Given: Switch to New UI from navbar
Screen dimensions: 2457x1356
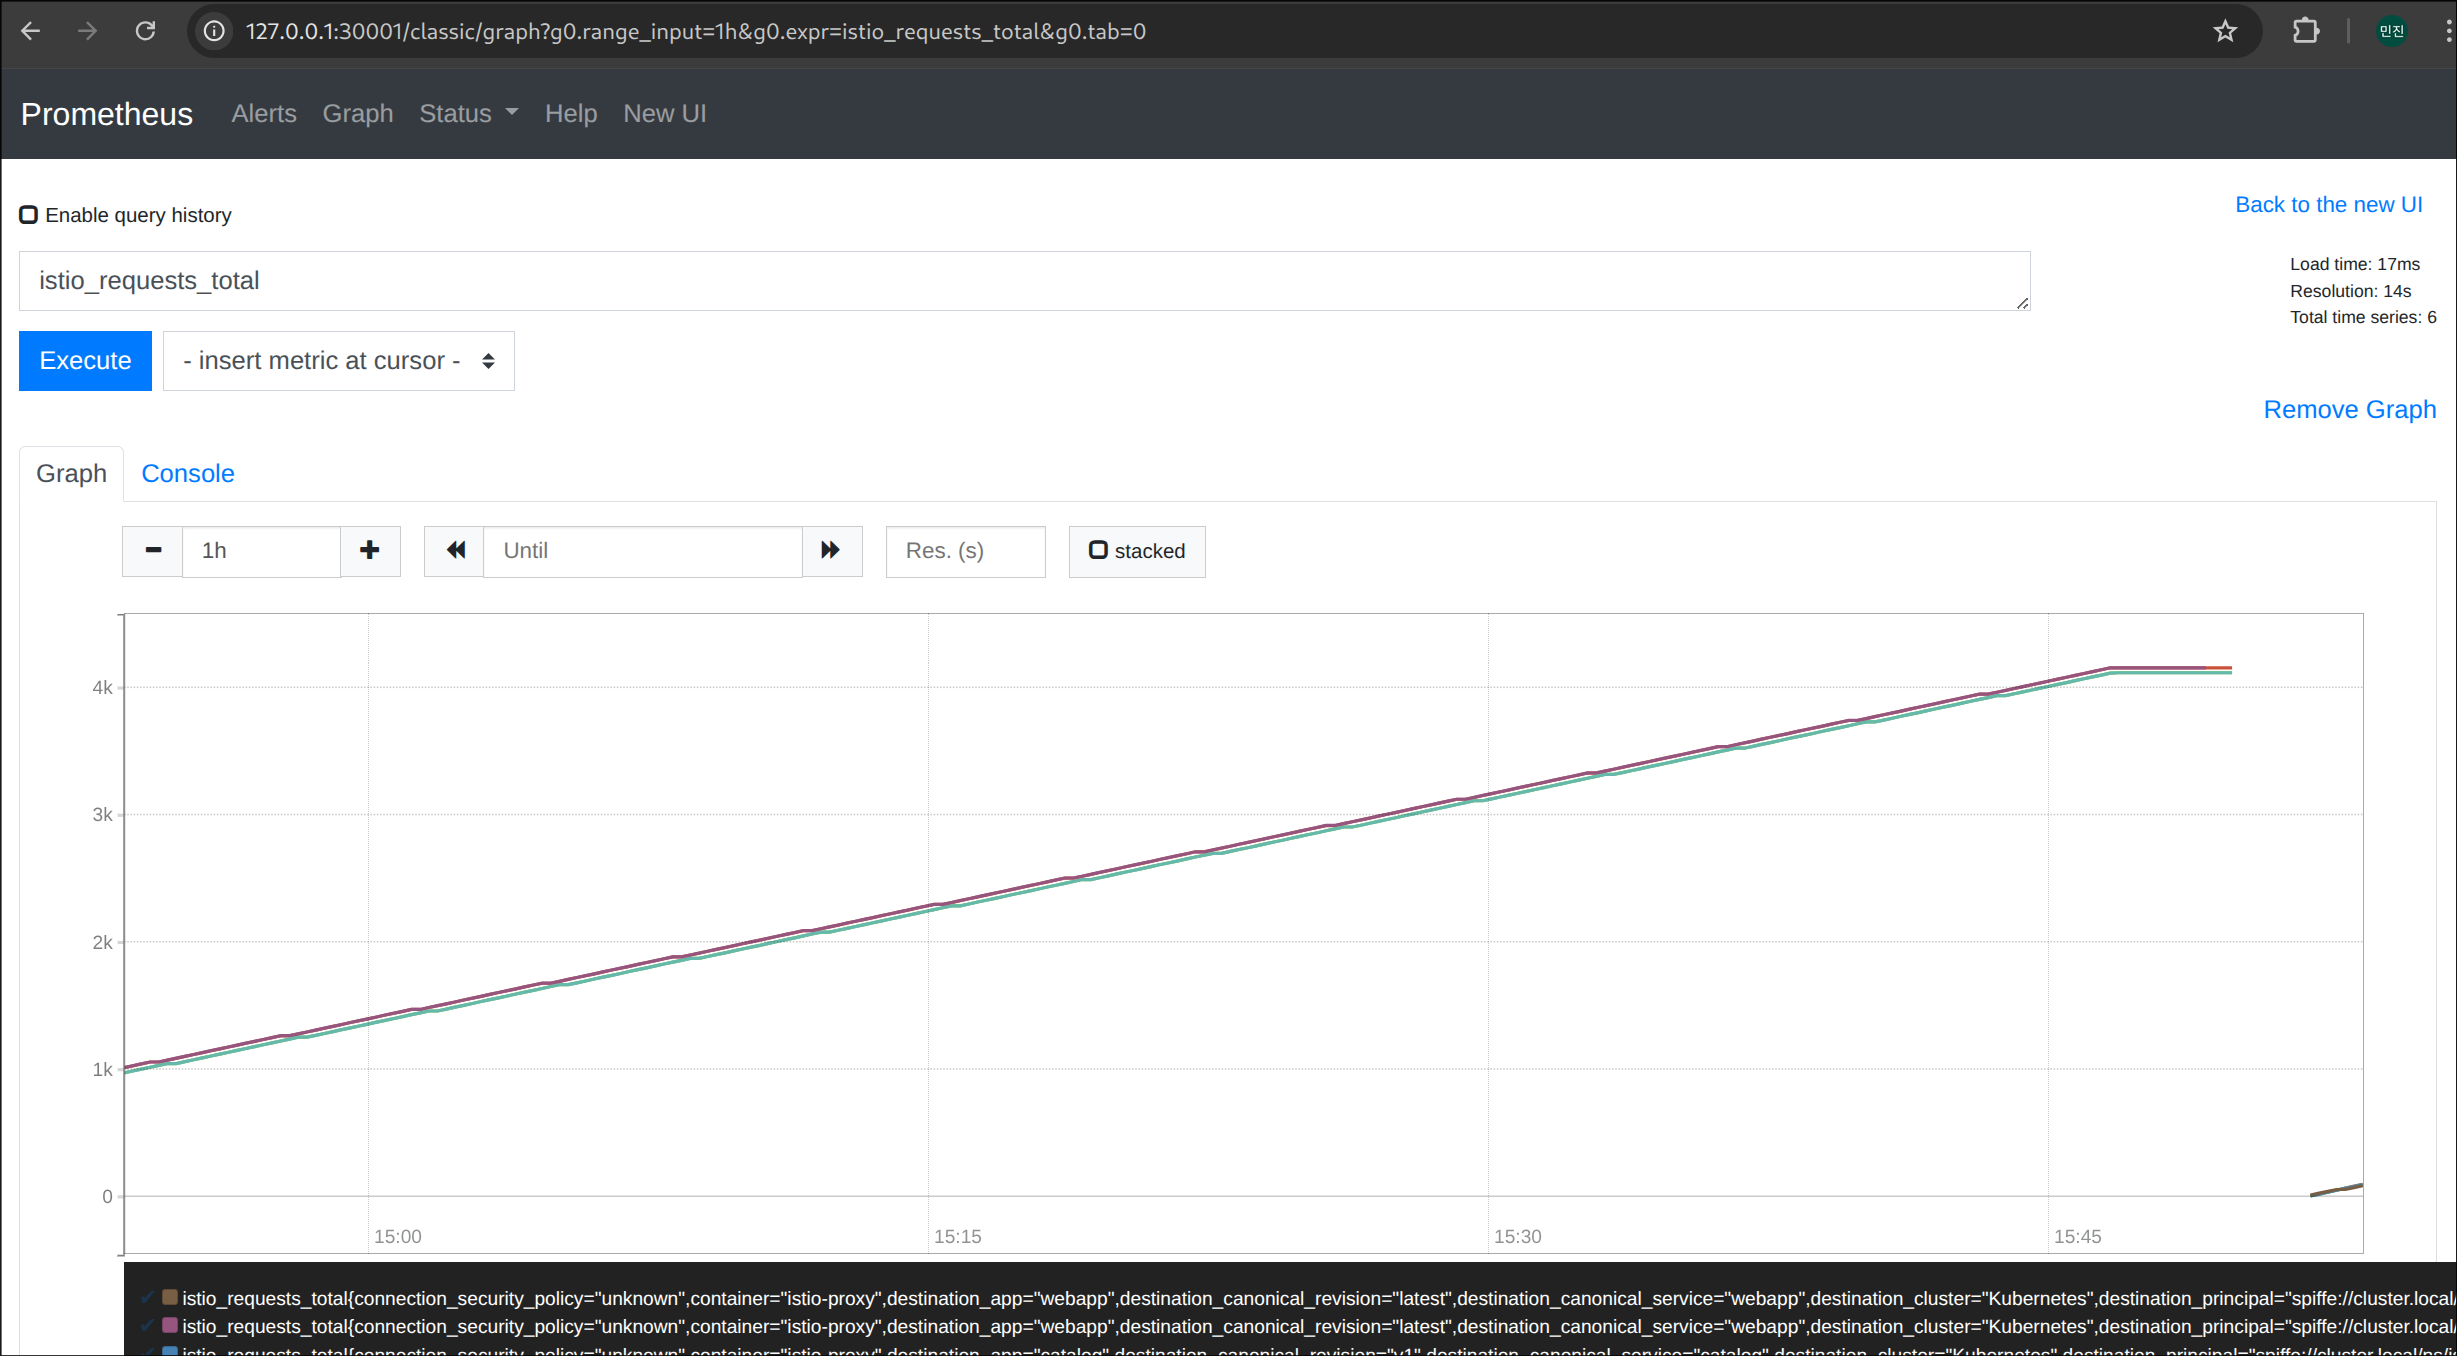Looking at the screenshot, I should (665, 113).
